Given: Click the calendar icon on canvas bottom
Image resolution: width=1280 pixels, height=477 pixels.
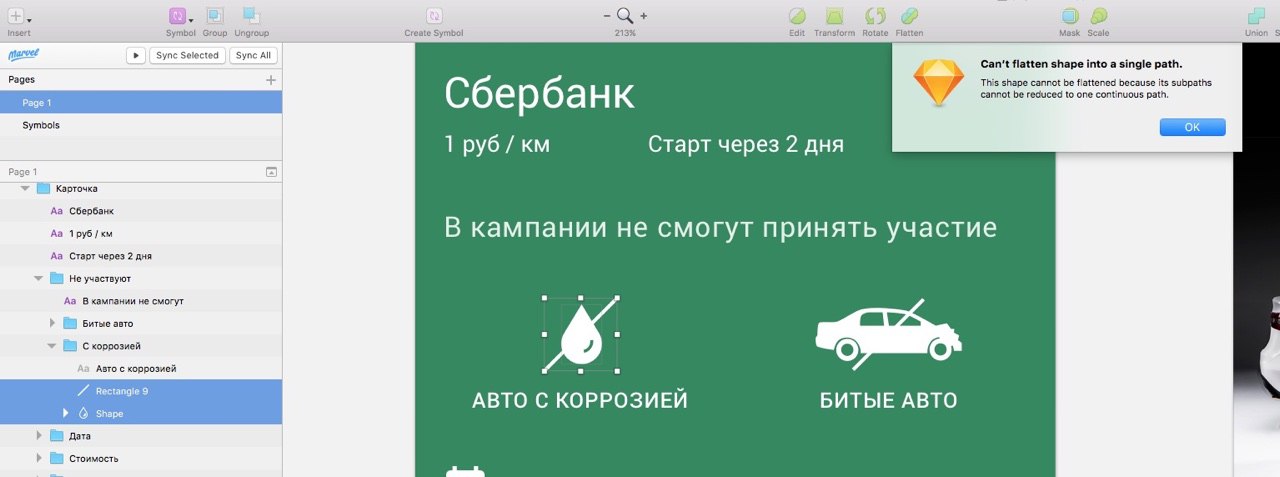Looking at the screenshot, I should pos(465,471).
